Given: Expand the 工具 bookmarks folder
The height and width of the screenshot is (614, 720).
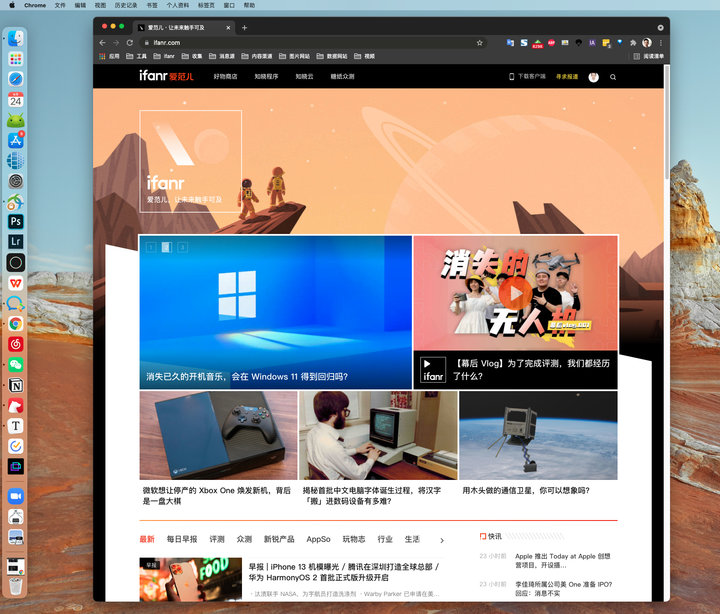Looking at the screenshot, I should point(136,56).
